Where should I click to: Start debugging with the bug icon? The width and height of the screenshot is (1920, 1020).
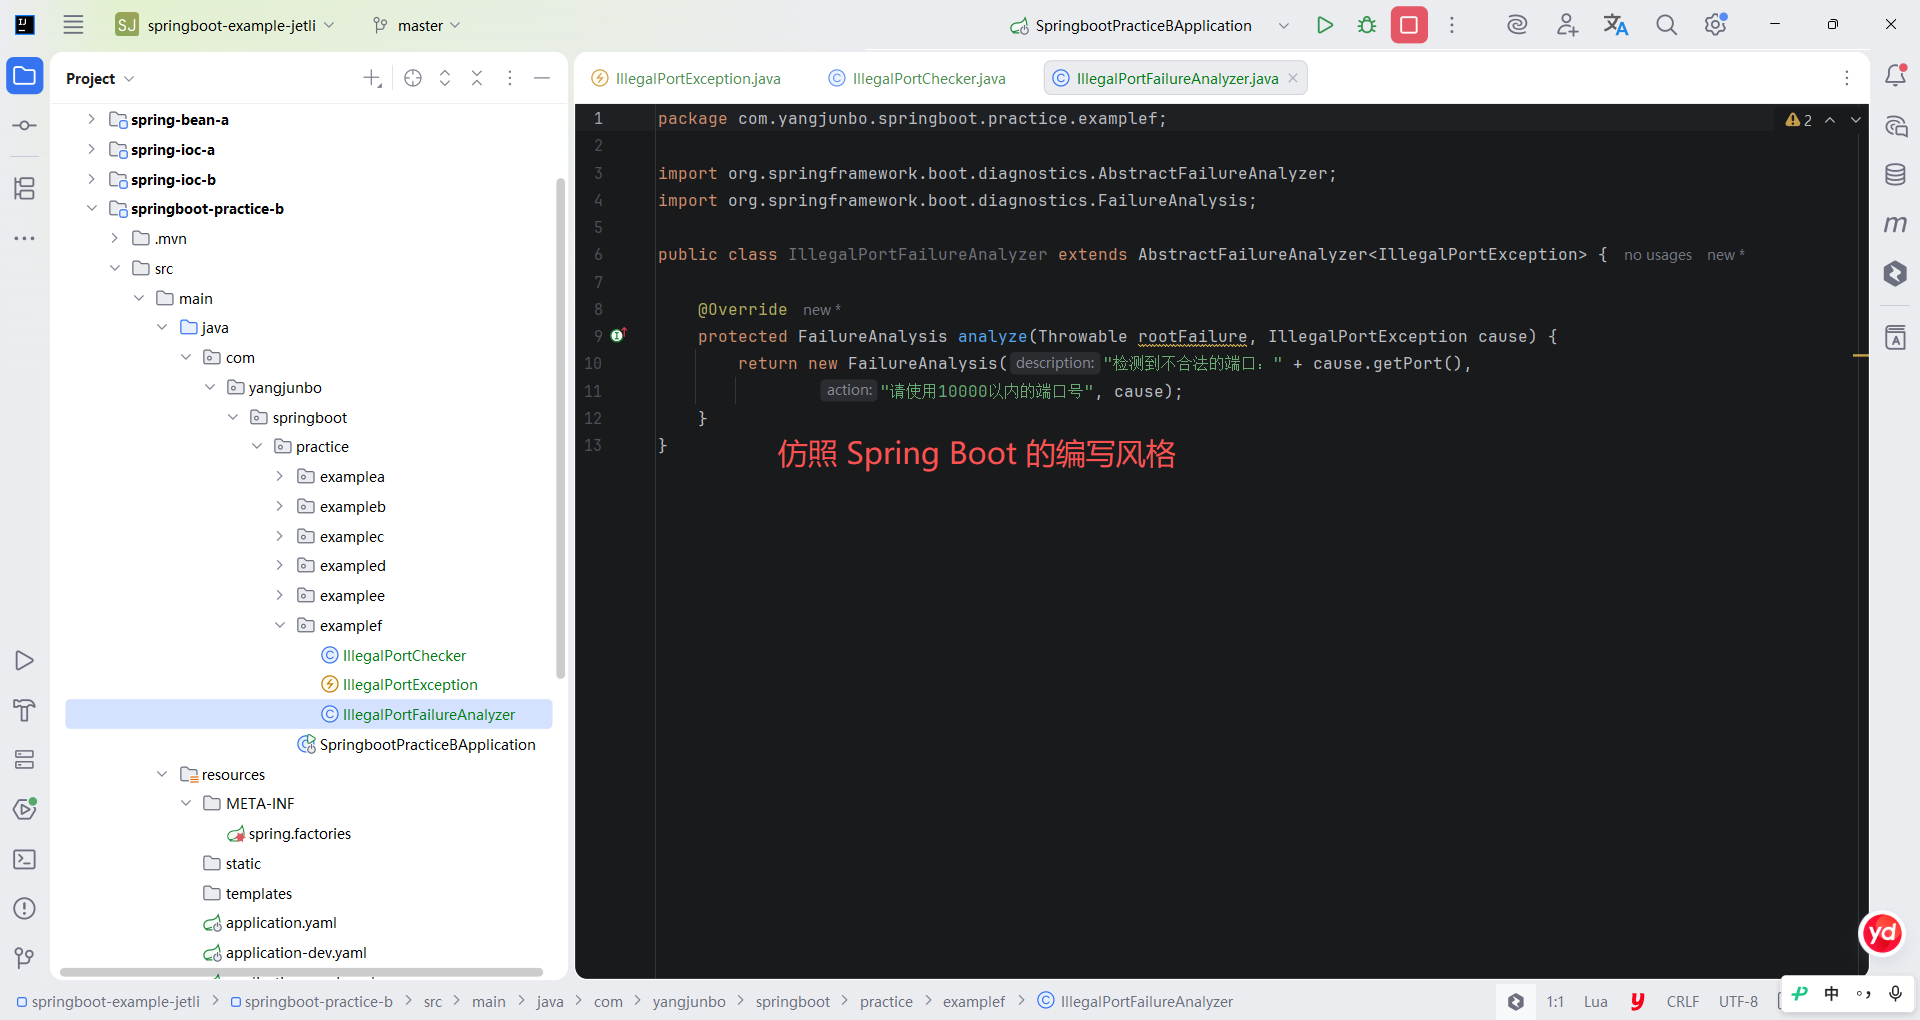1367,25
